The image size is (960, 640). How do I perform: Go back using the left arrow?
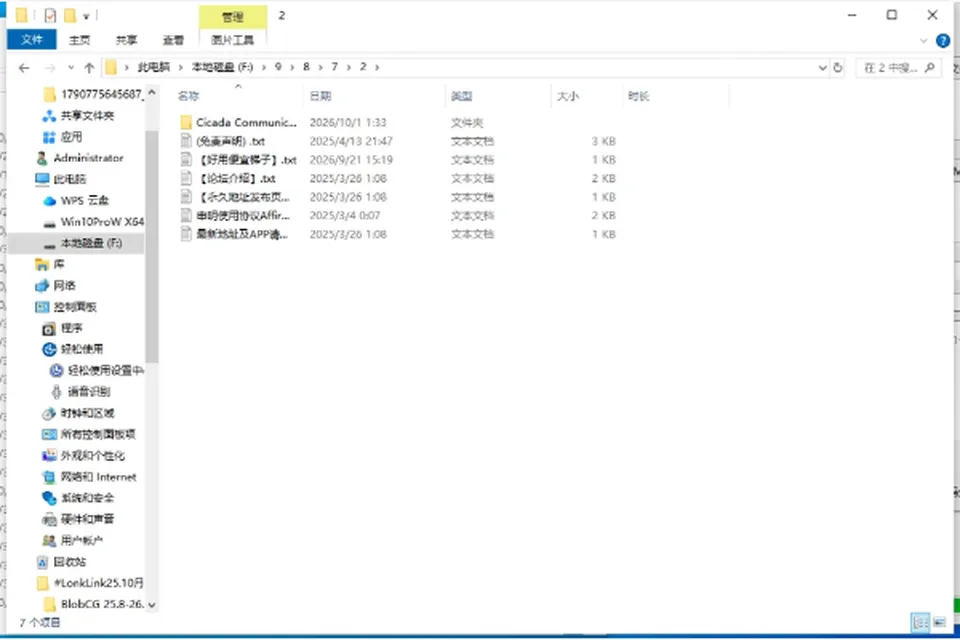24,67
